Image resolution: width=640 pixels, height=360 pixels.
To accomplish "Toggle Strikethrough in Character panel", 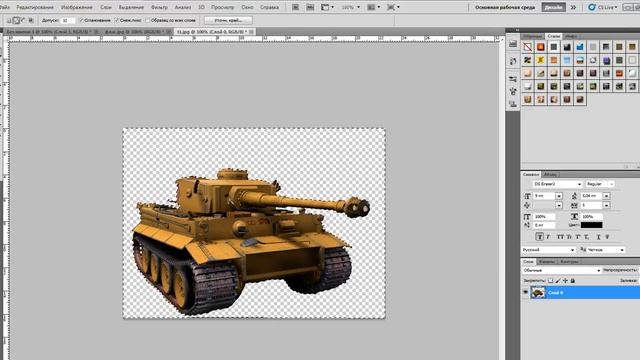I will tap(607, 237).
